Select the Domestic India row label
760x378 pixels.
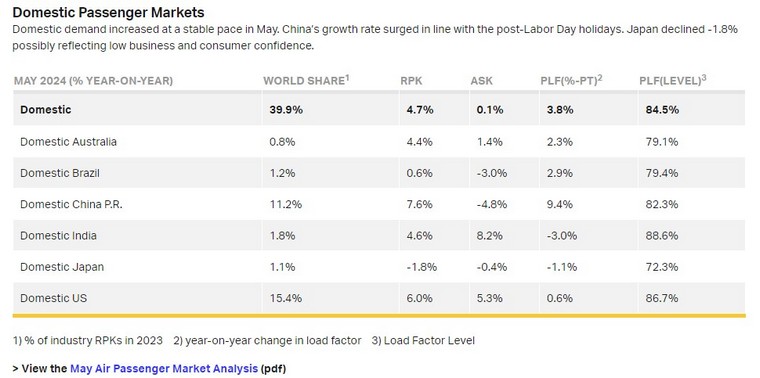point(59,236)
